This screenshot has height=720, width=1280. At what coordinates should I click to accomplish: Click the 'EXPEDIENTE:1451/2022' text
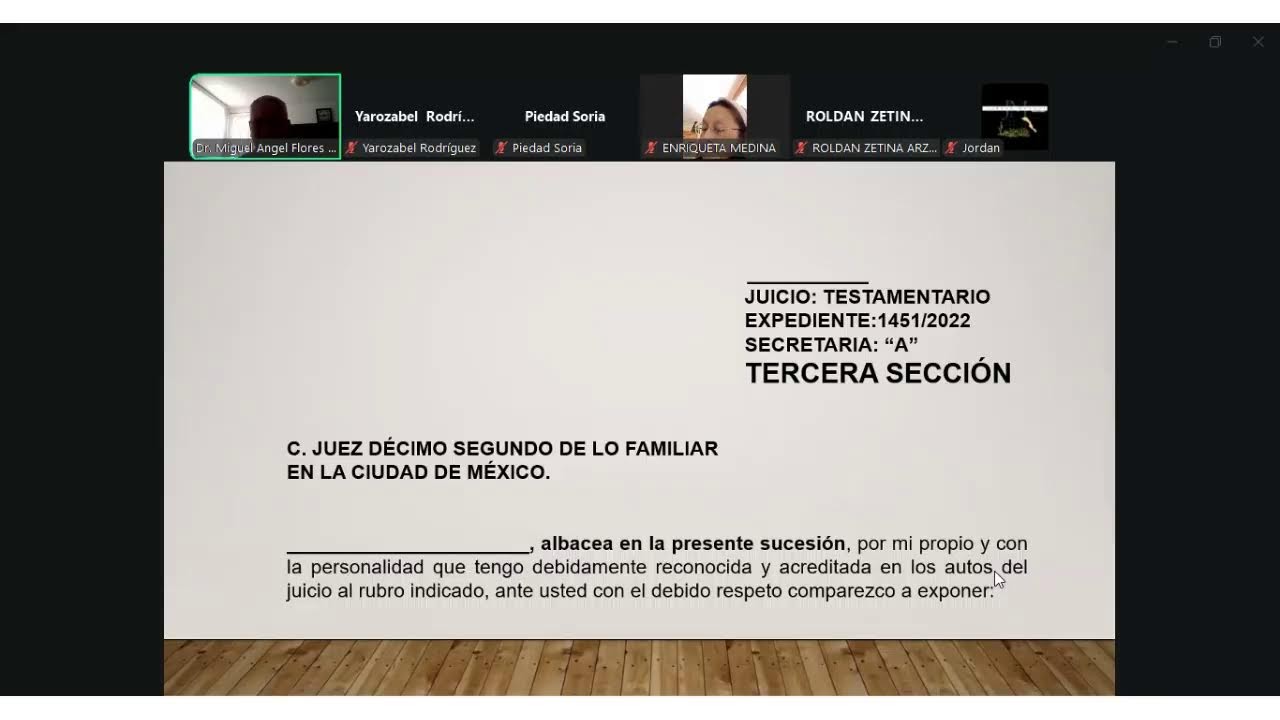[857, 321]
